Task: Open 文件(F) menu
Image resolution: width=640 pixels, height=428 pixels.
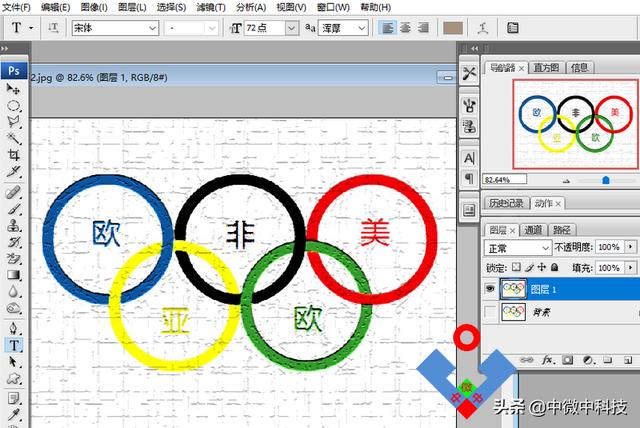Action: pyautogui.click(x=16, y=7)
